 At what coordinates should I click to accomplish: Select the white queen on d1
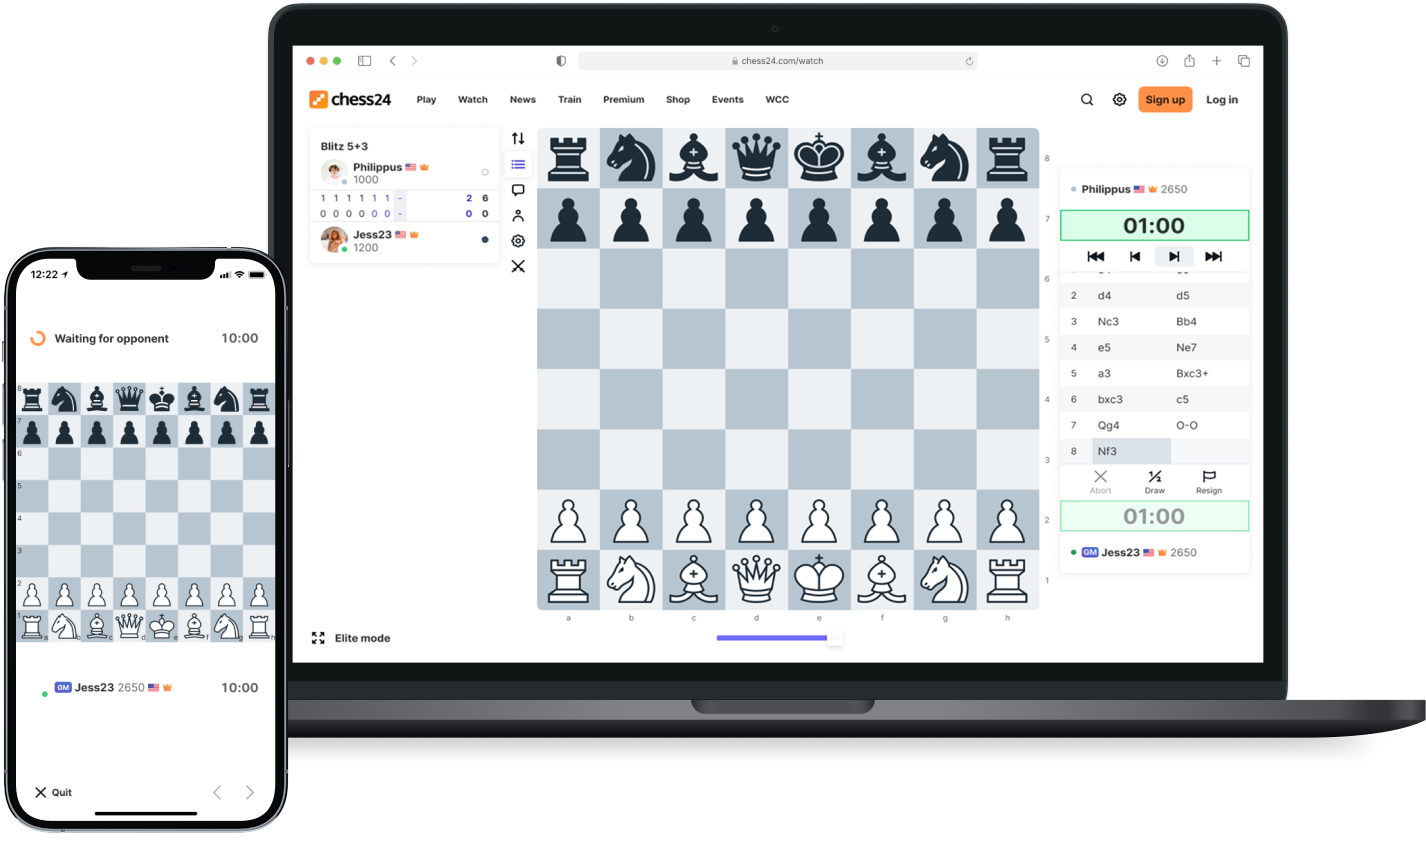[756, 579]
